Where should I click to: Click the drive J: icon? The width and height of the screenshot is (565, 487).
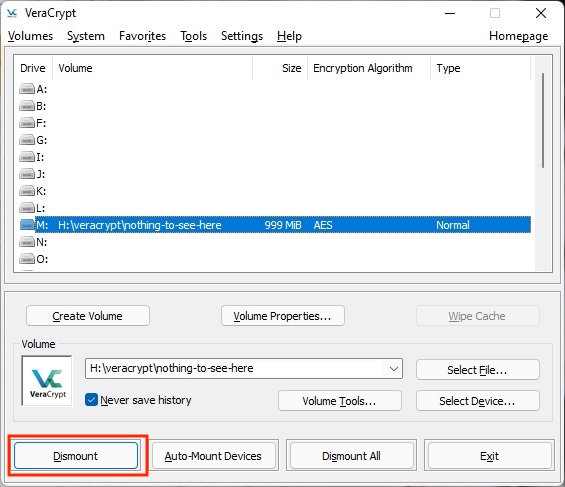[x=27, y=174]
